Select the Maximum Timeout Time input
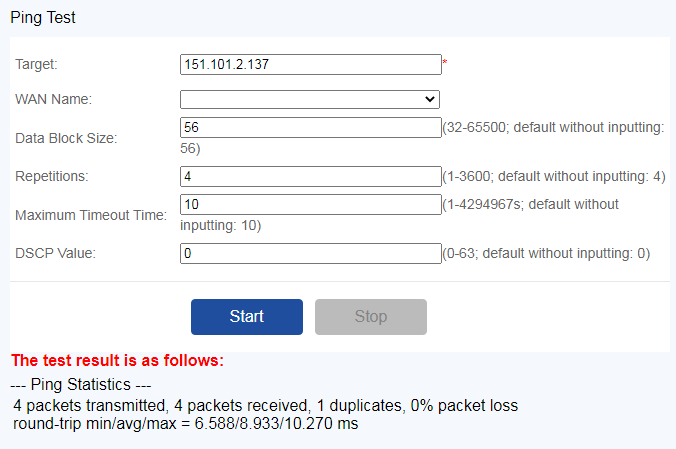This screenshot has height=449, width=676. coord(310,204)
